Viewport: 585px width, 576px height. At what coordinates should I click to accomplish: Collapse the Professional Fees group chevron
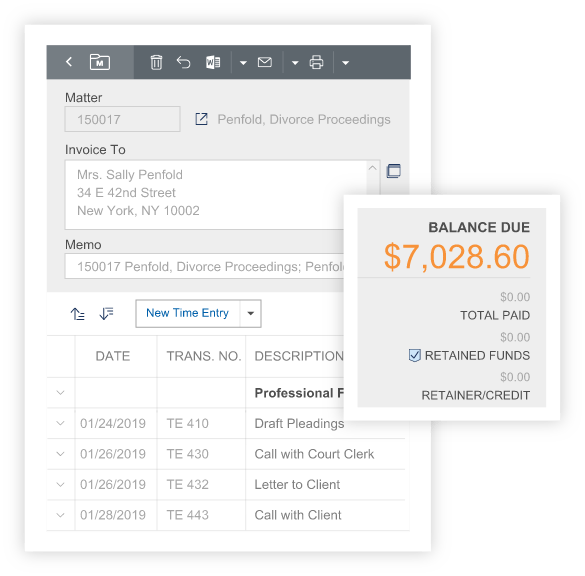(x=60, y=393)
